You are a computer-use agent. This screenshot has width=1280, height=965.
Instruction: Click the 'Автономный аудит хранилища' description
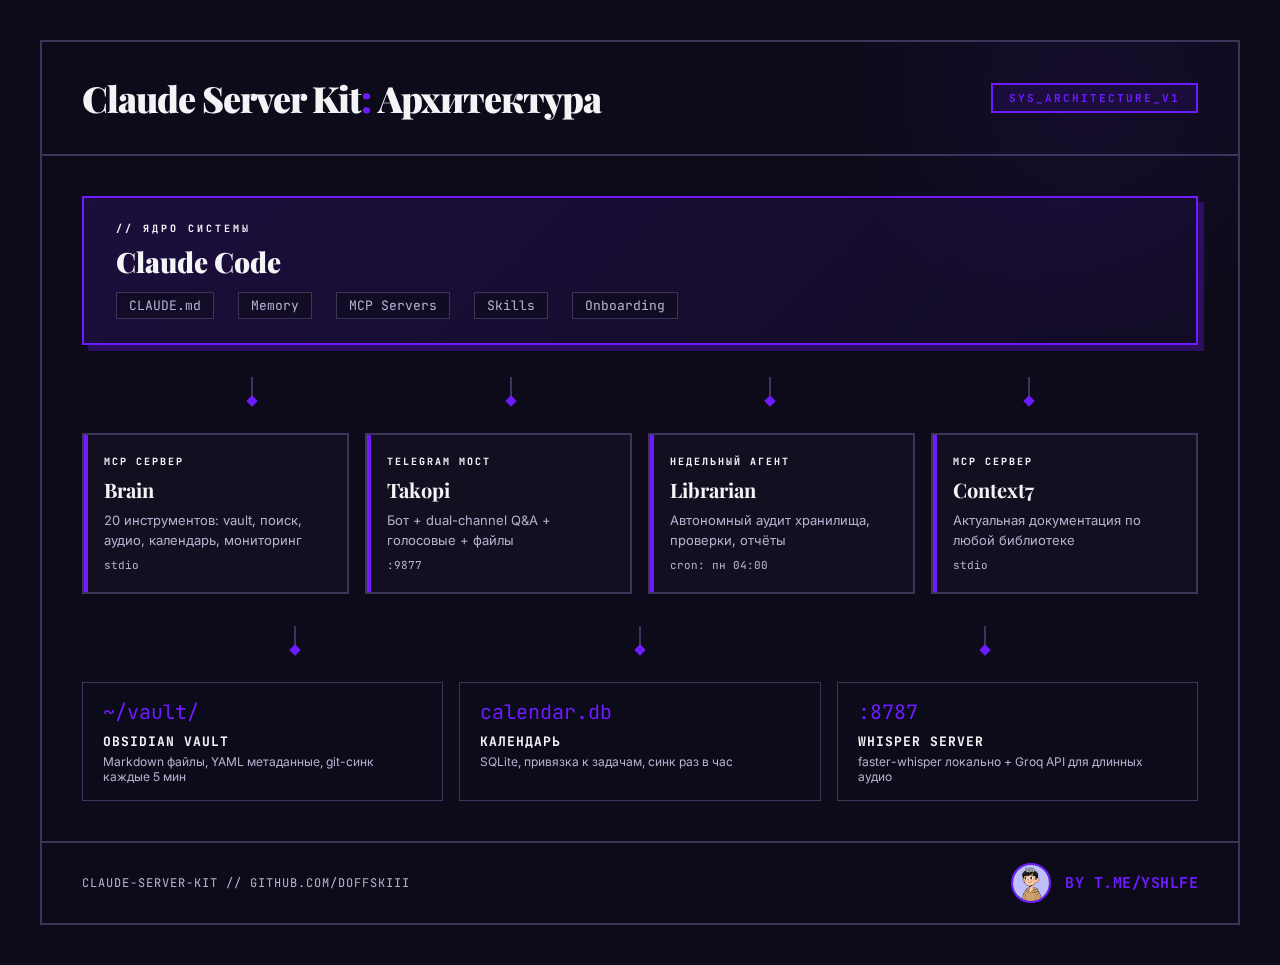(x=769, y=530)
